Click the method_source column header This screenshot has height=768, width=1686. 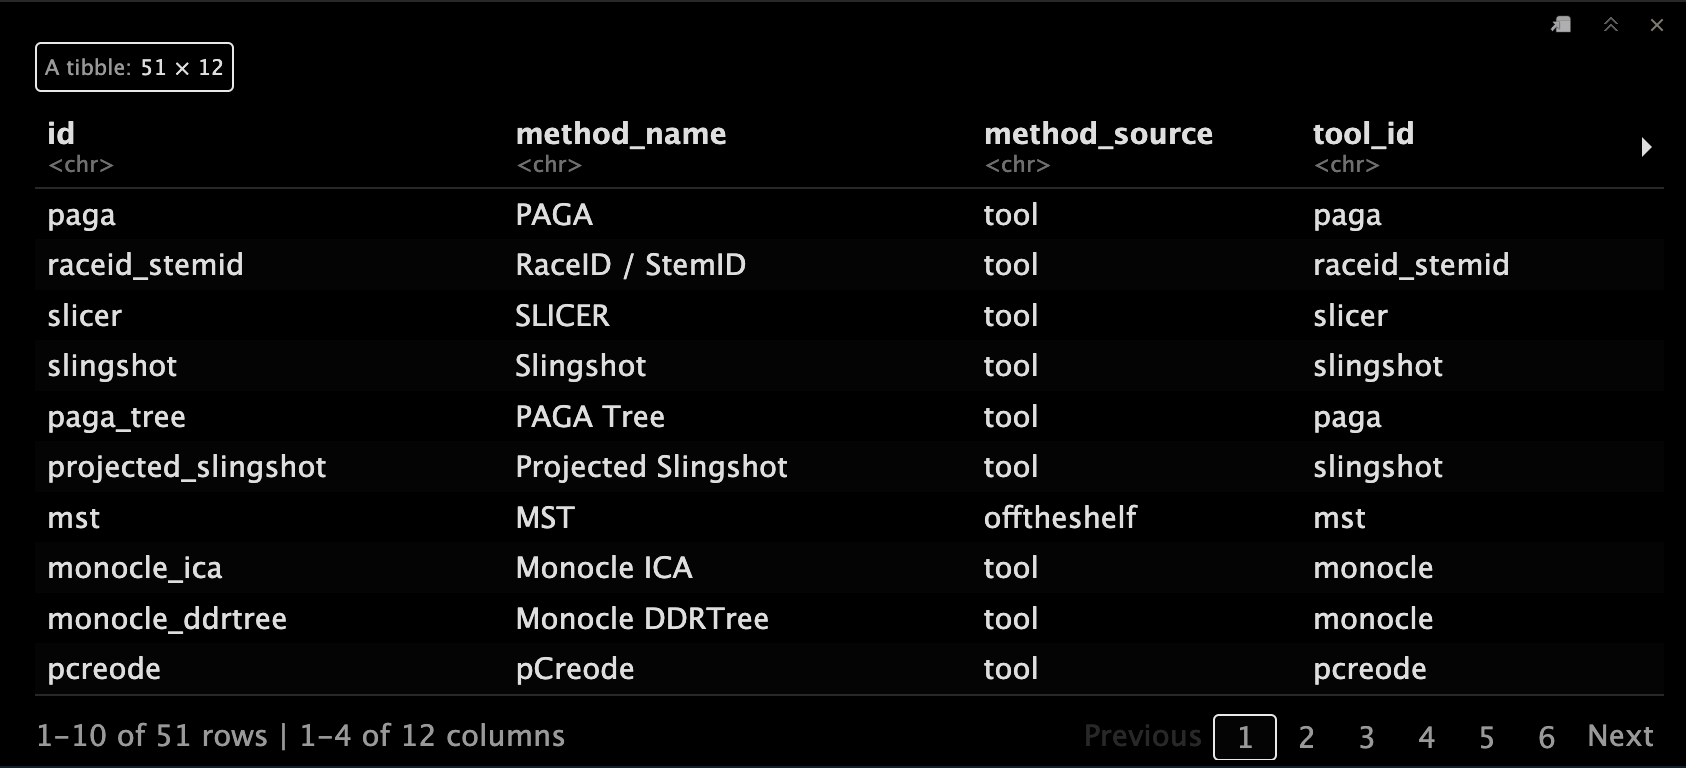pyautogui.click(x=1098, y=134)
